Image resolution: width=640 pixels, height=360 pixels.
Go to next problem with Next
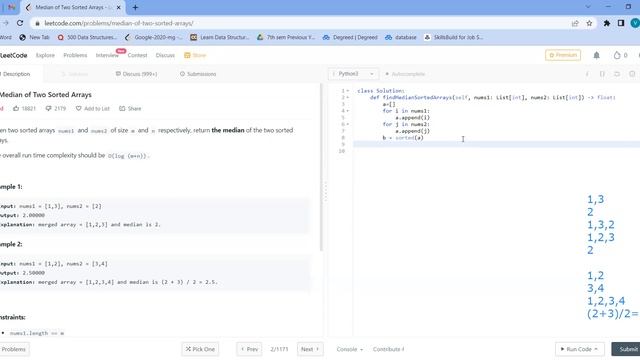coord(310,349)
